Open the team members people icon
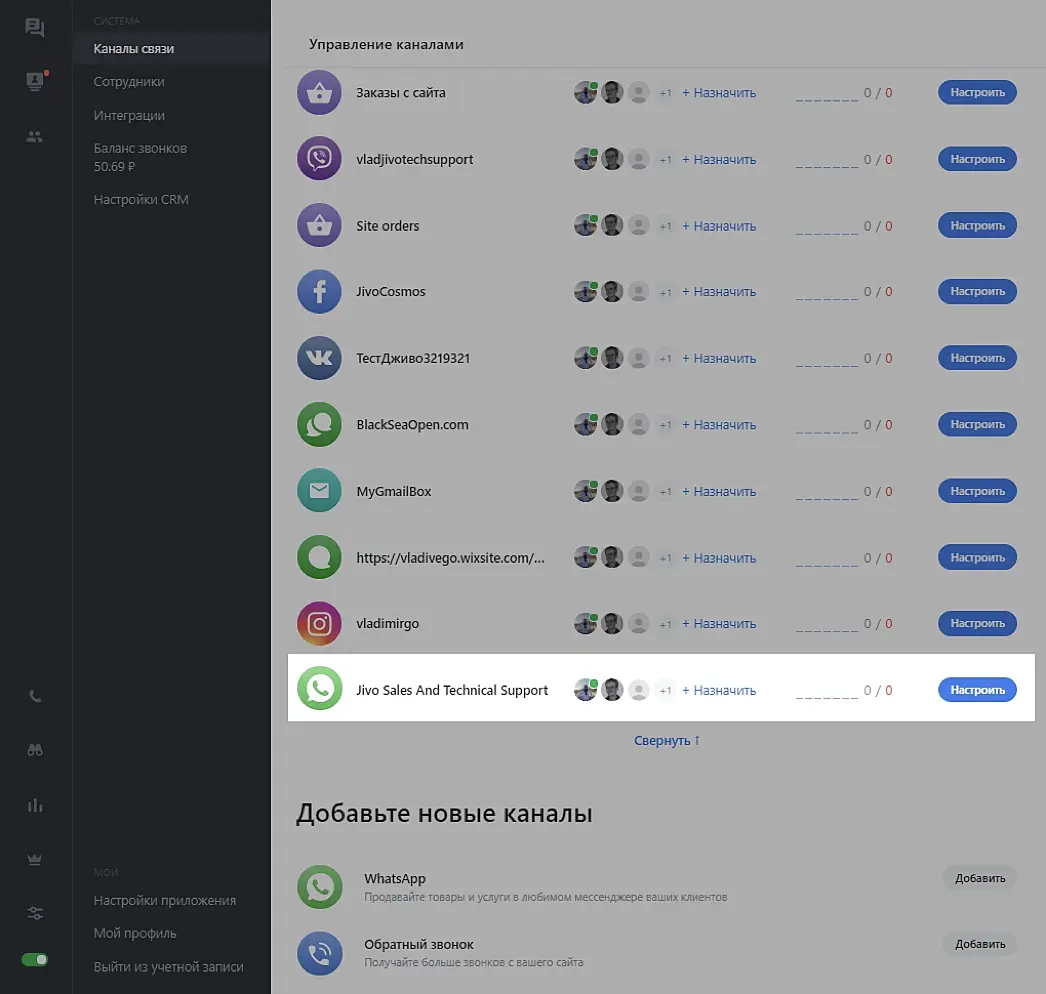 [x=35, y=137]
